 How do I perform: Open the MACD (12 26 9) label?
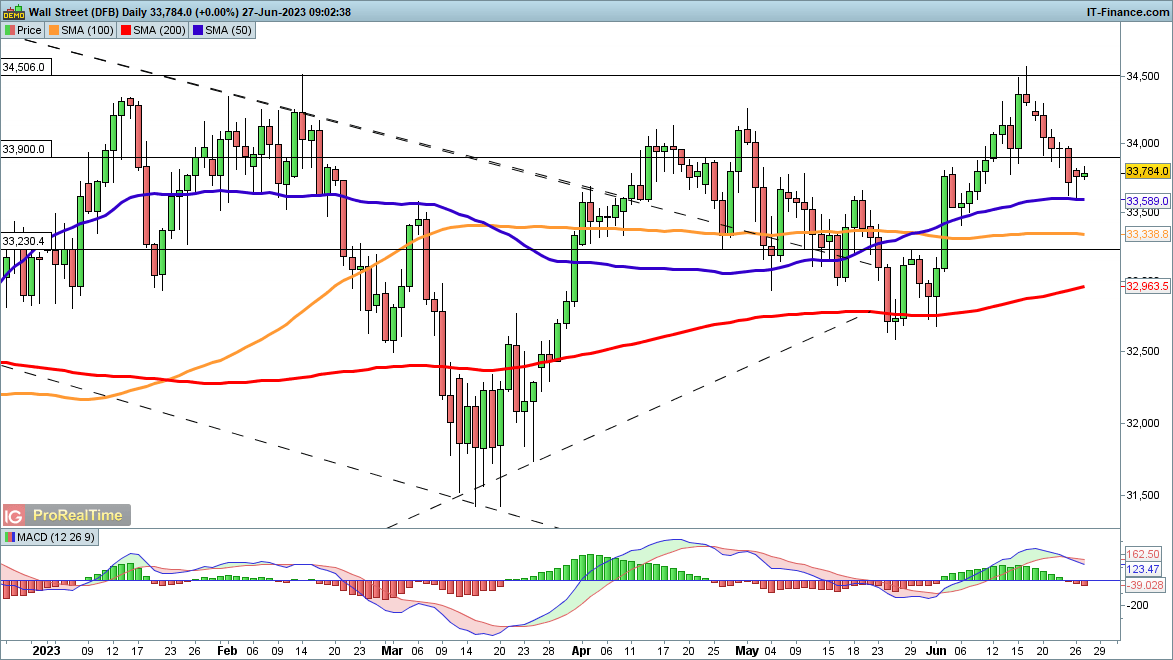click(x=49, y=537)
